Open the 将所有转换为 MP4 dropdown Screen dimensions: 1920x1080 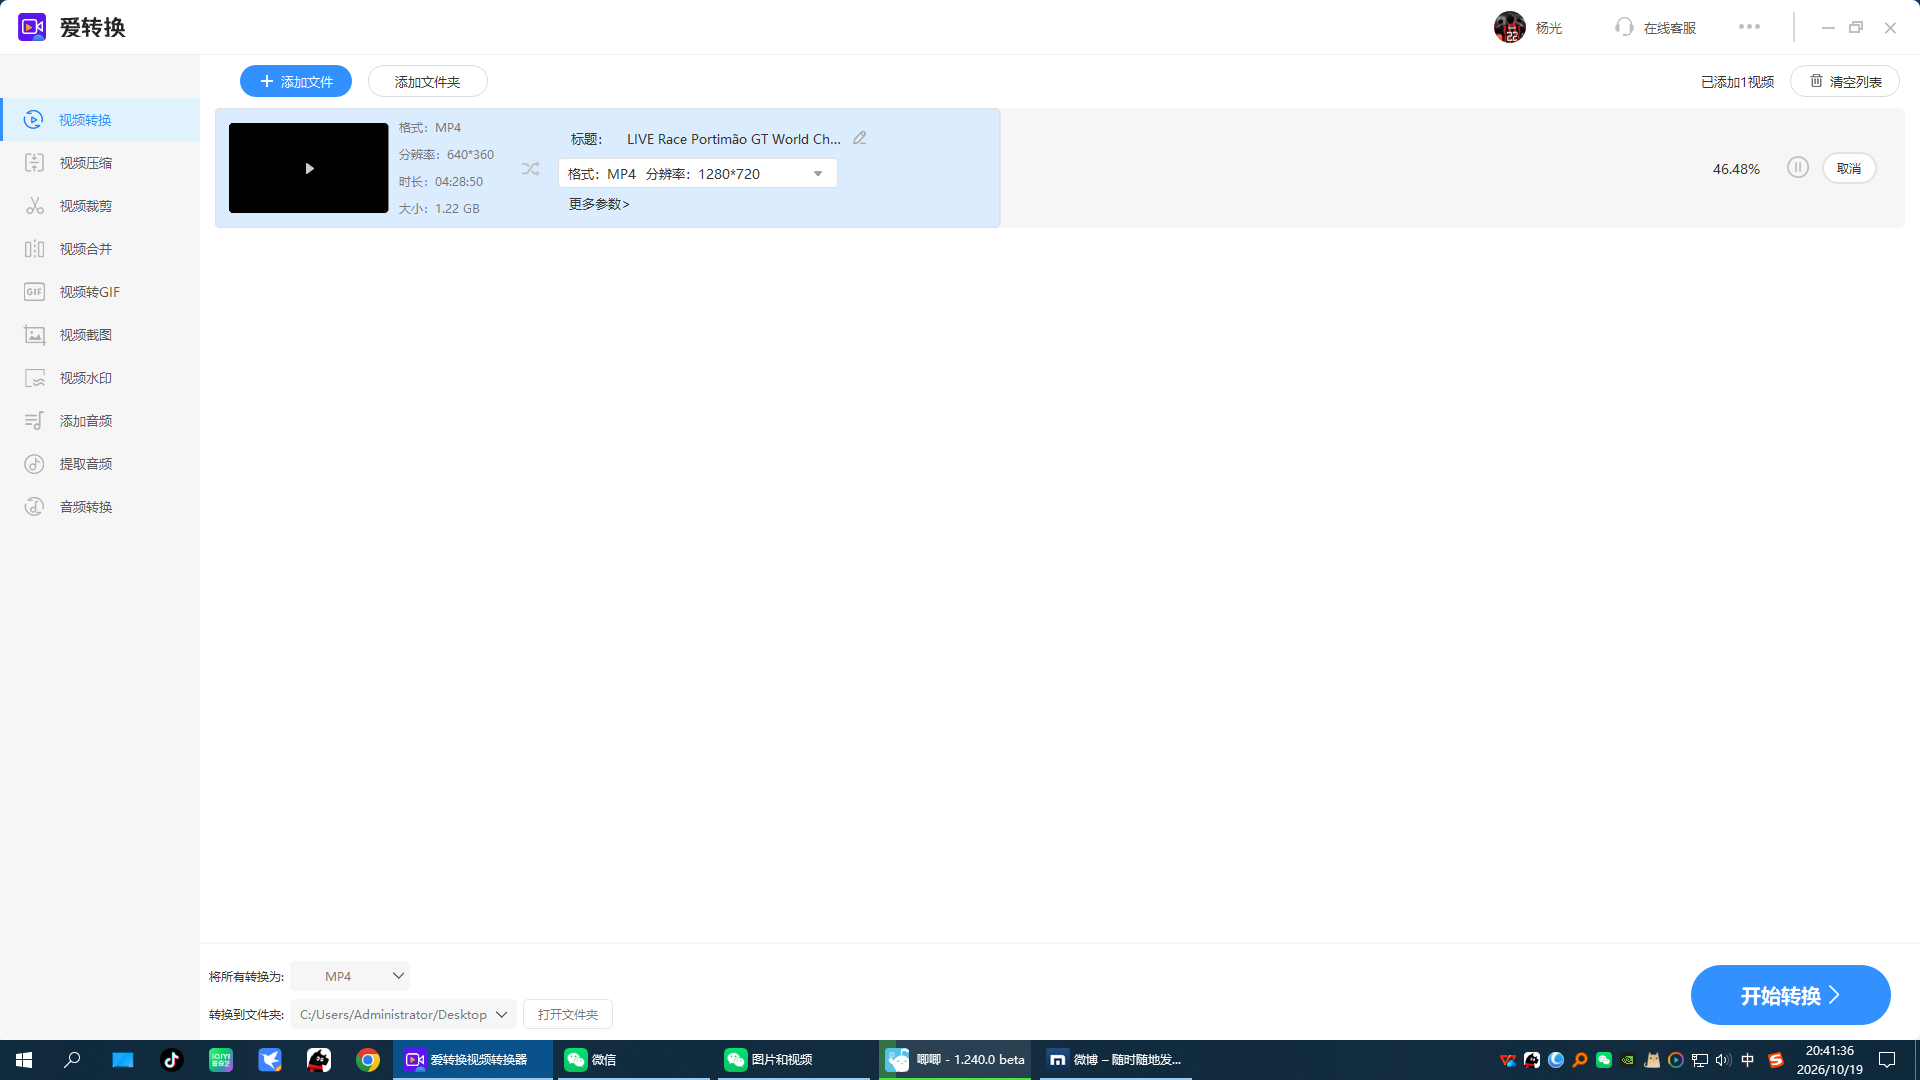pos(351,976)
